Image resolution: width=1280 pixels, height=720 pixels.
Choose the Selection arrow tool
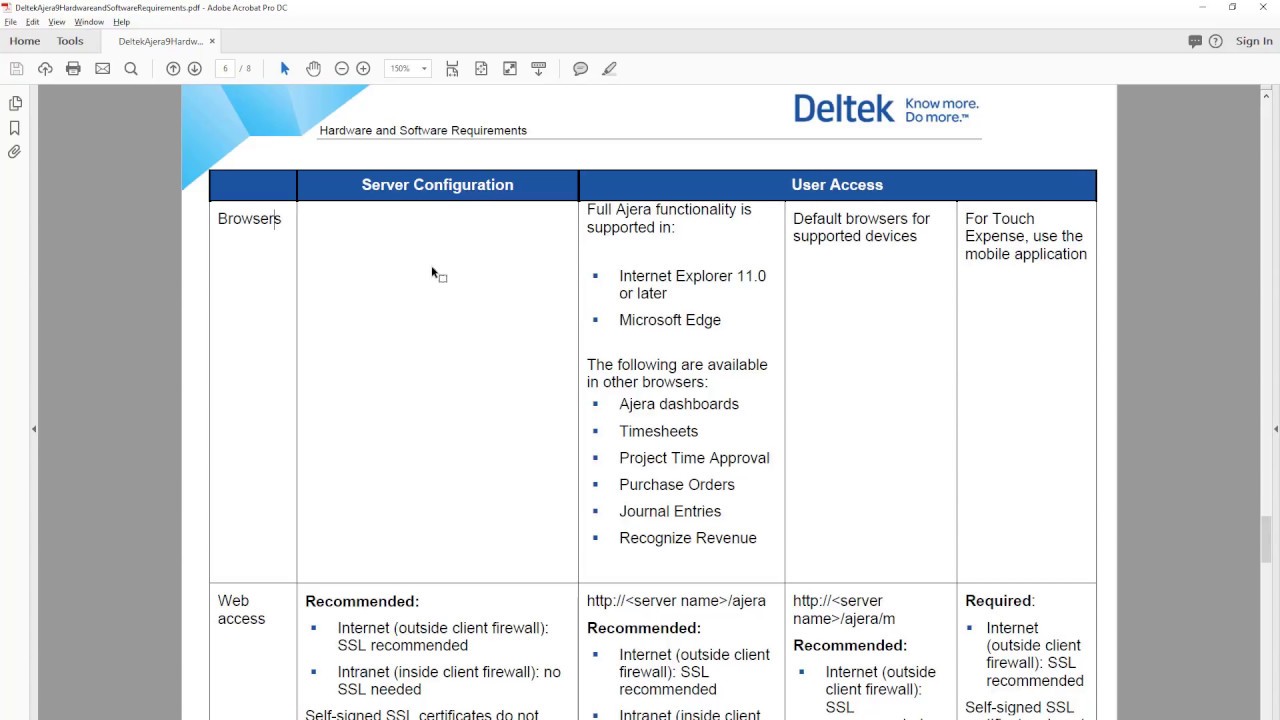click(x=285, y=69)
